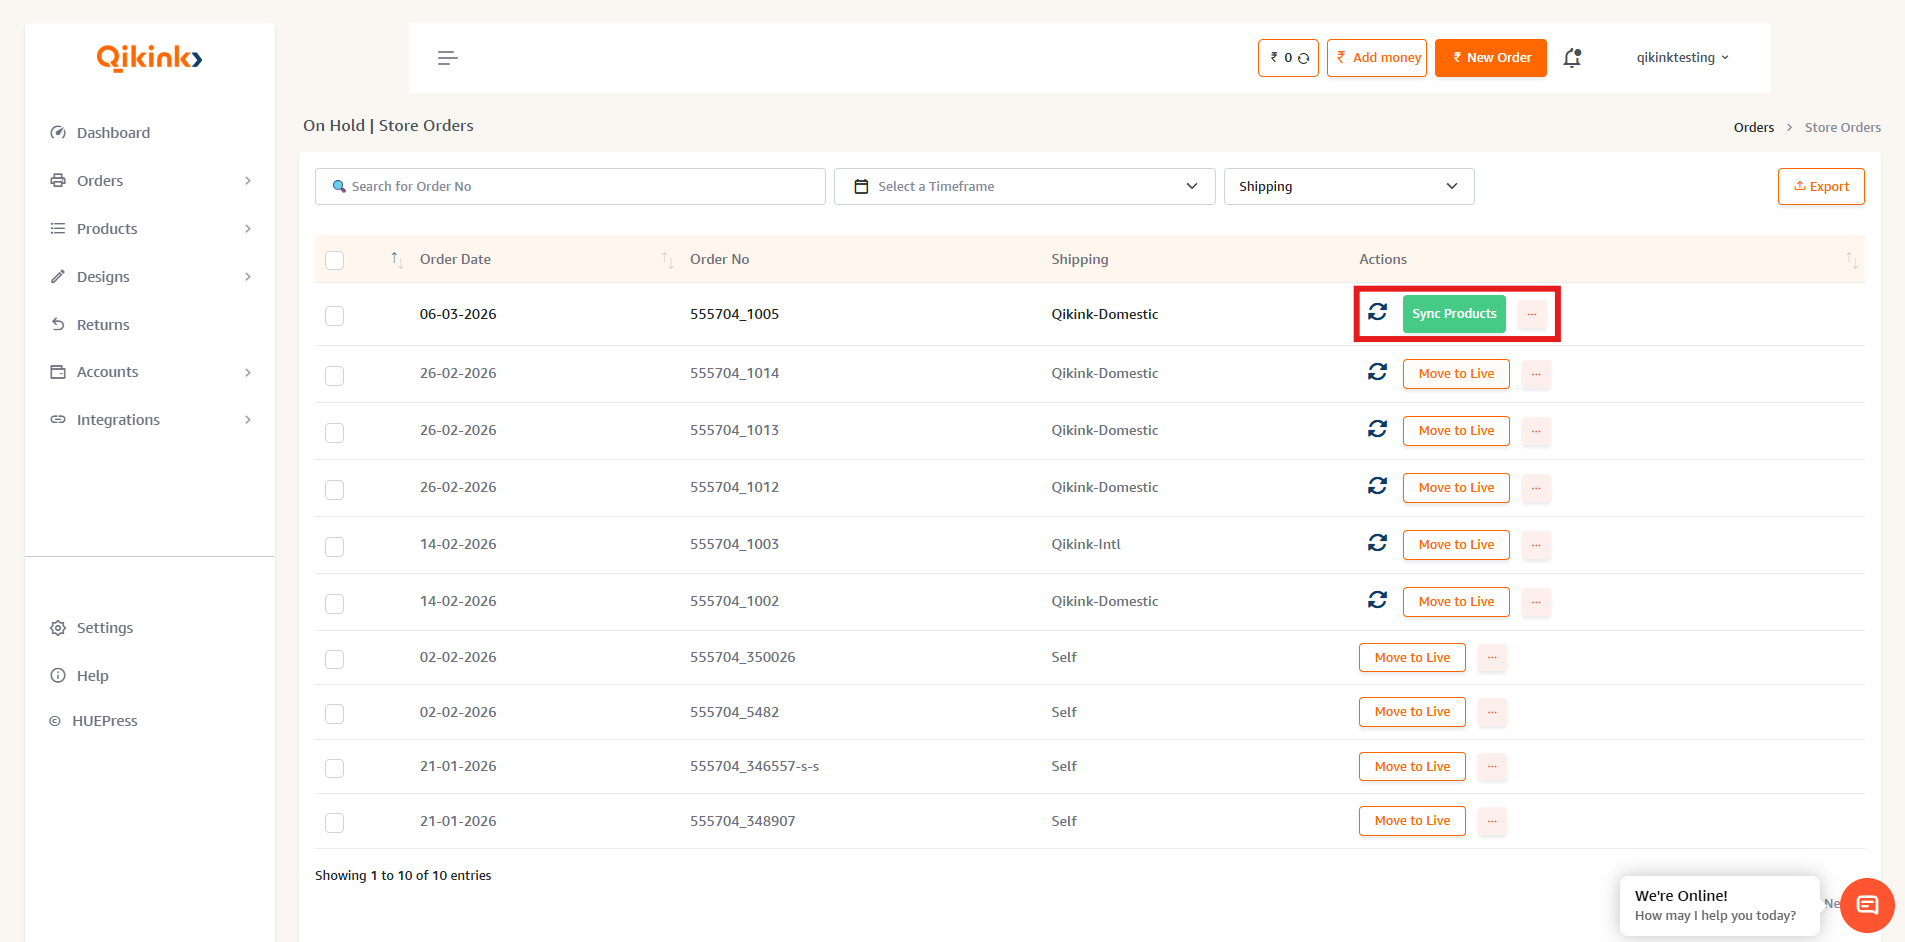Open Settings from the sidebar
The width and height of the screenshot is (1905, 942).
point(104,627)
